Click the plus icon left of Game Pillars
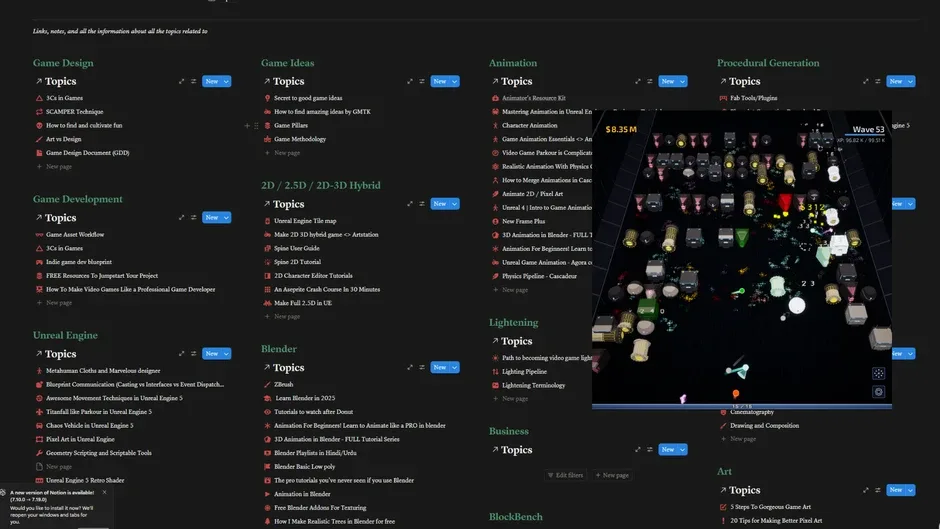The width and height of the screenshot is (940, 529). tap(247, 125)
